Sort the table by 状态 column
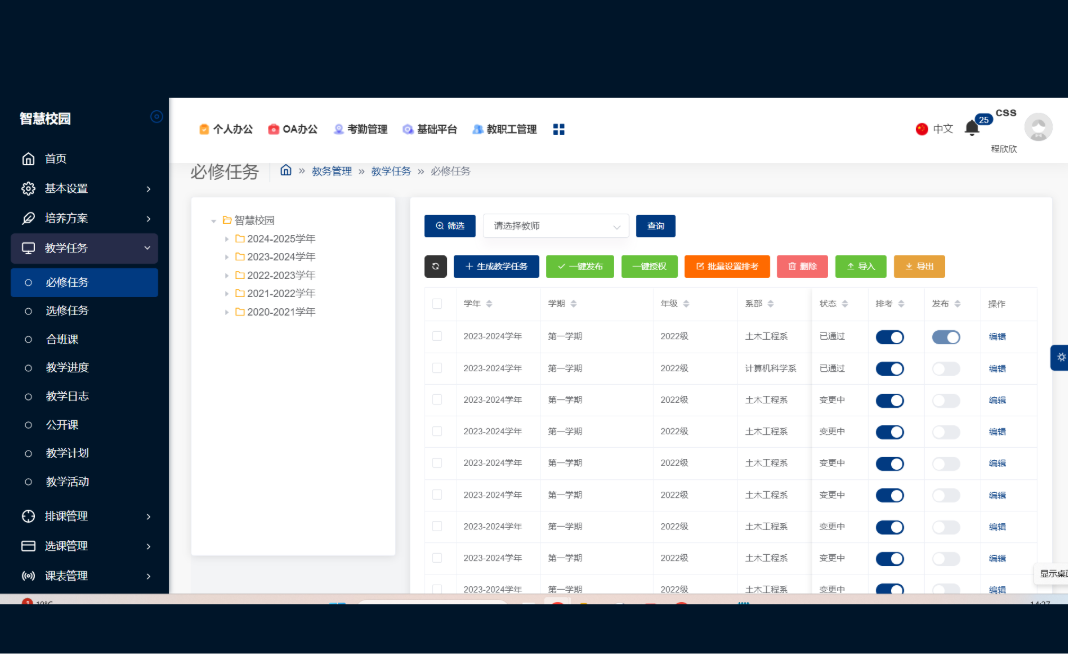 (845, 304)
